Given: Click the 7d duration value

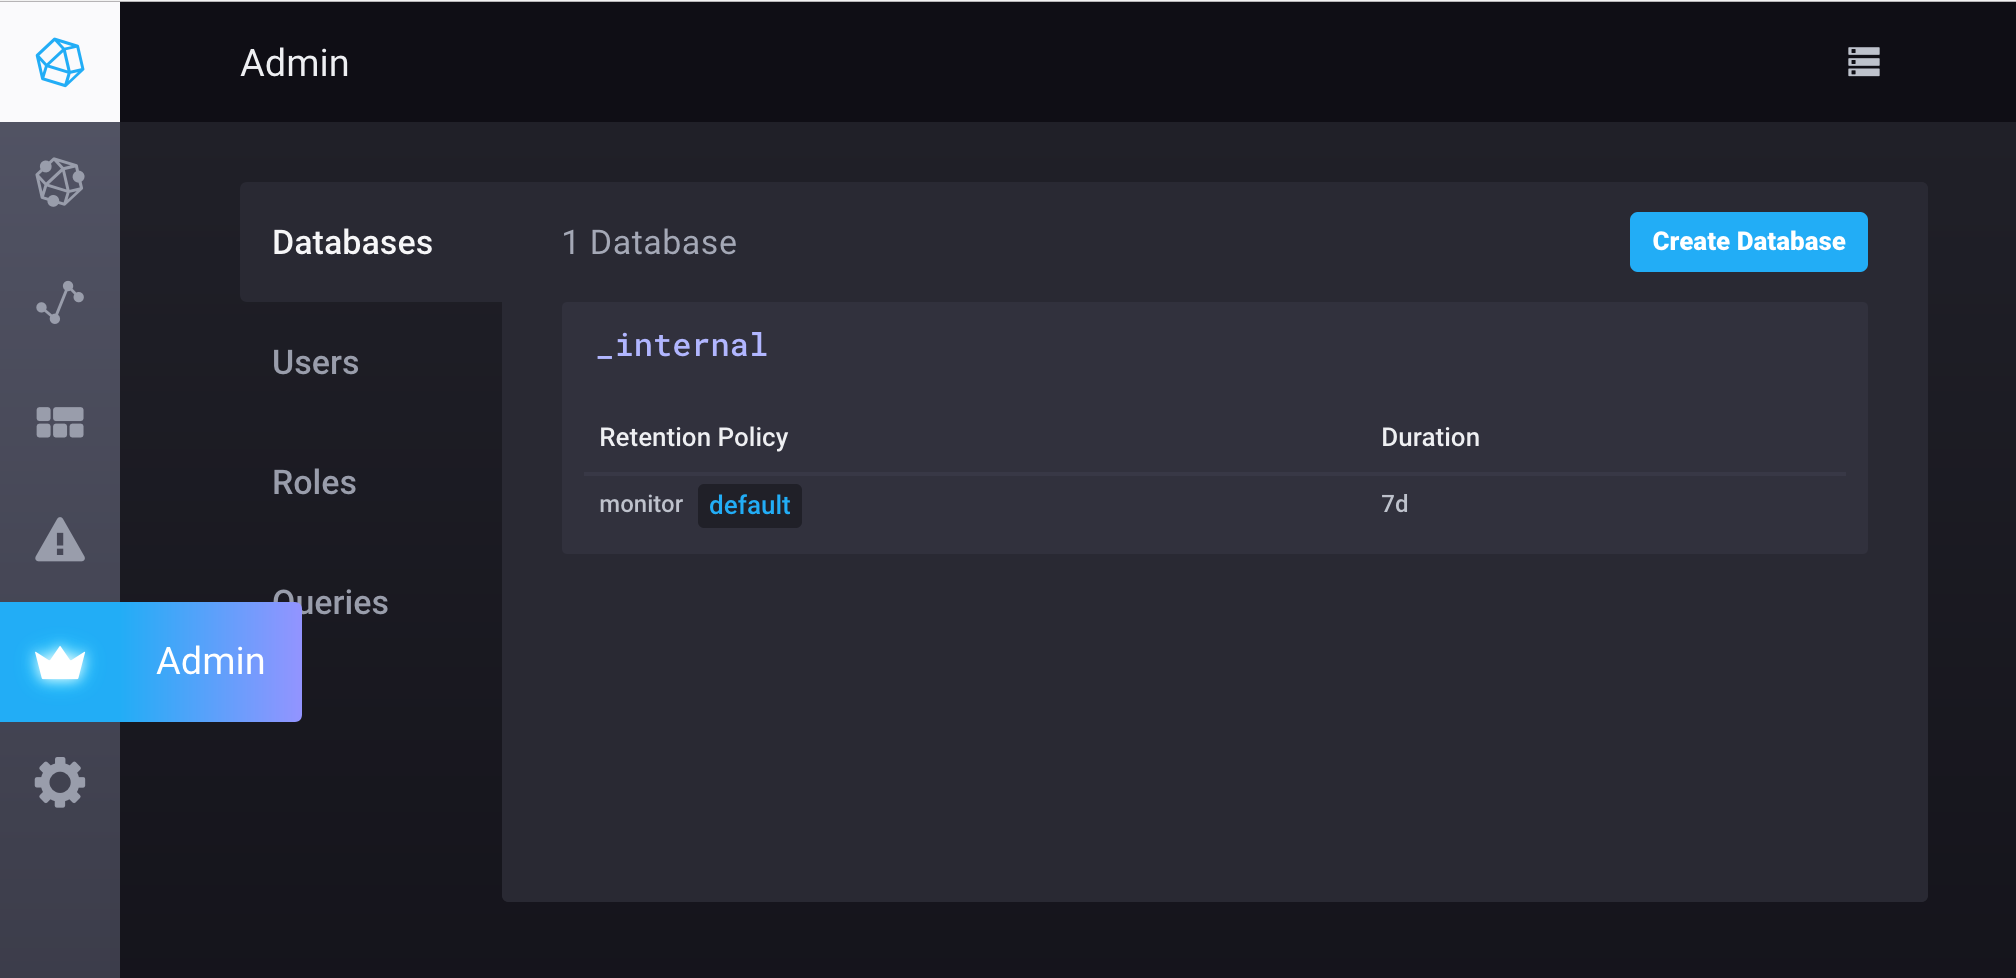Looking at the screenshot, I should coord(1395,504).
